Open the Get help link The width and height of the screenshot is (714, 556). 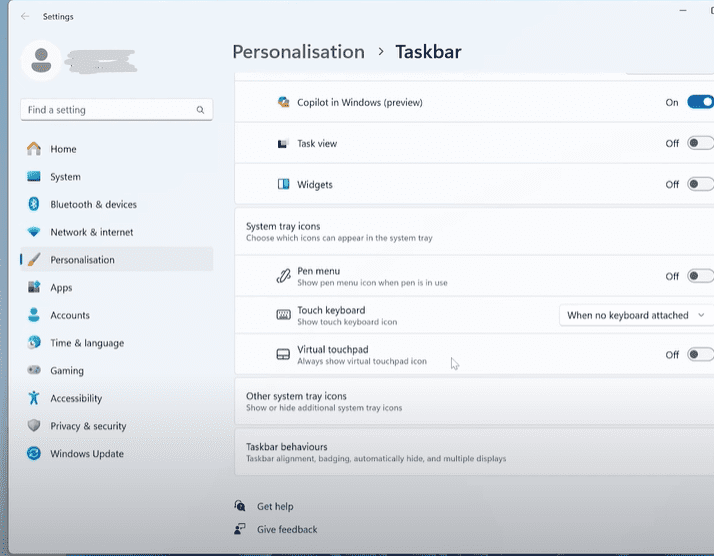point(275,506)
